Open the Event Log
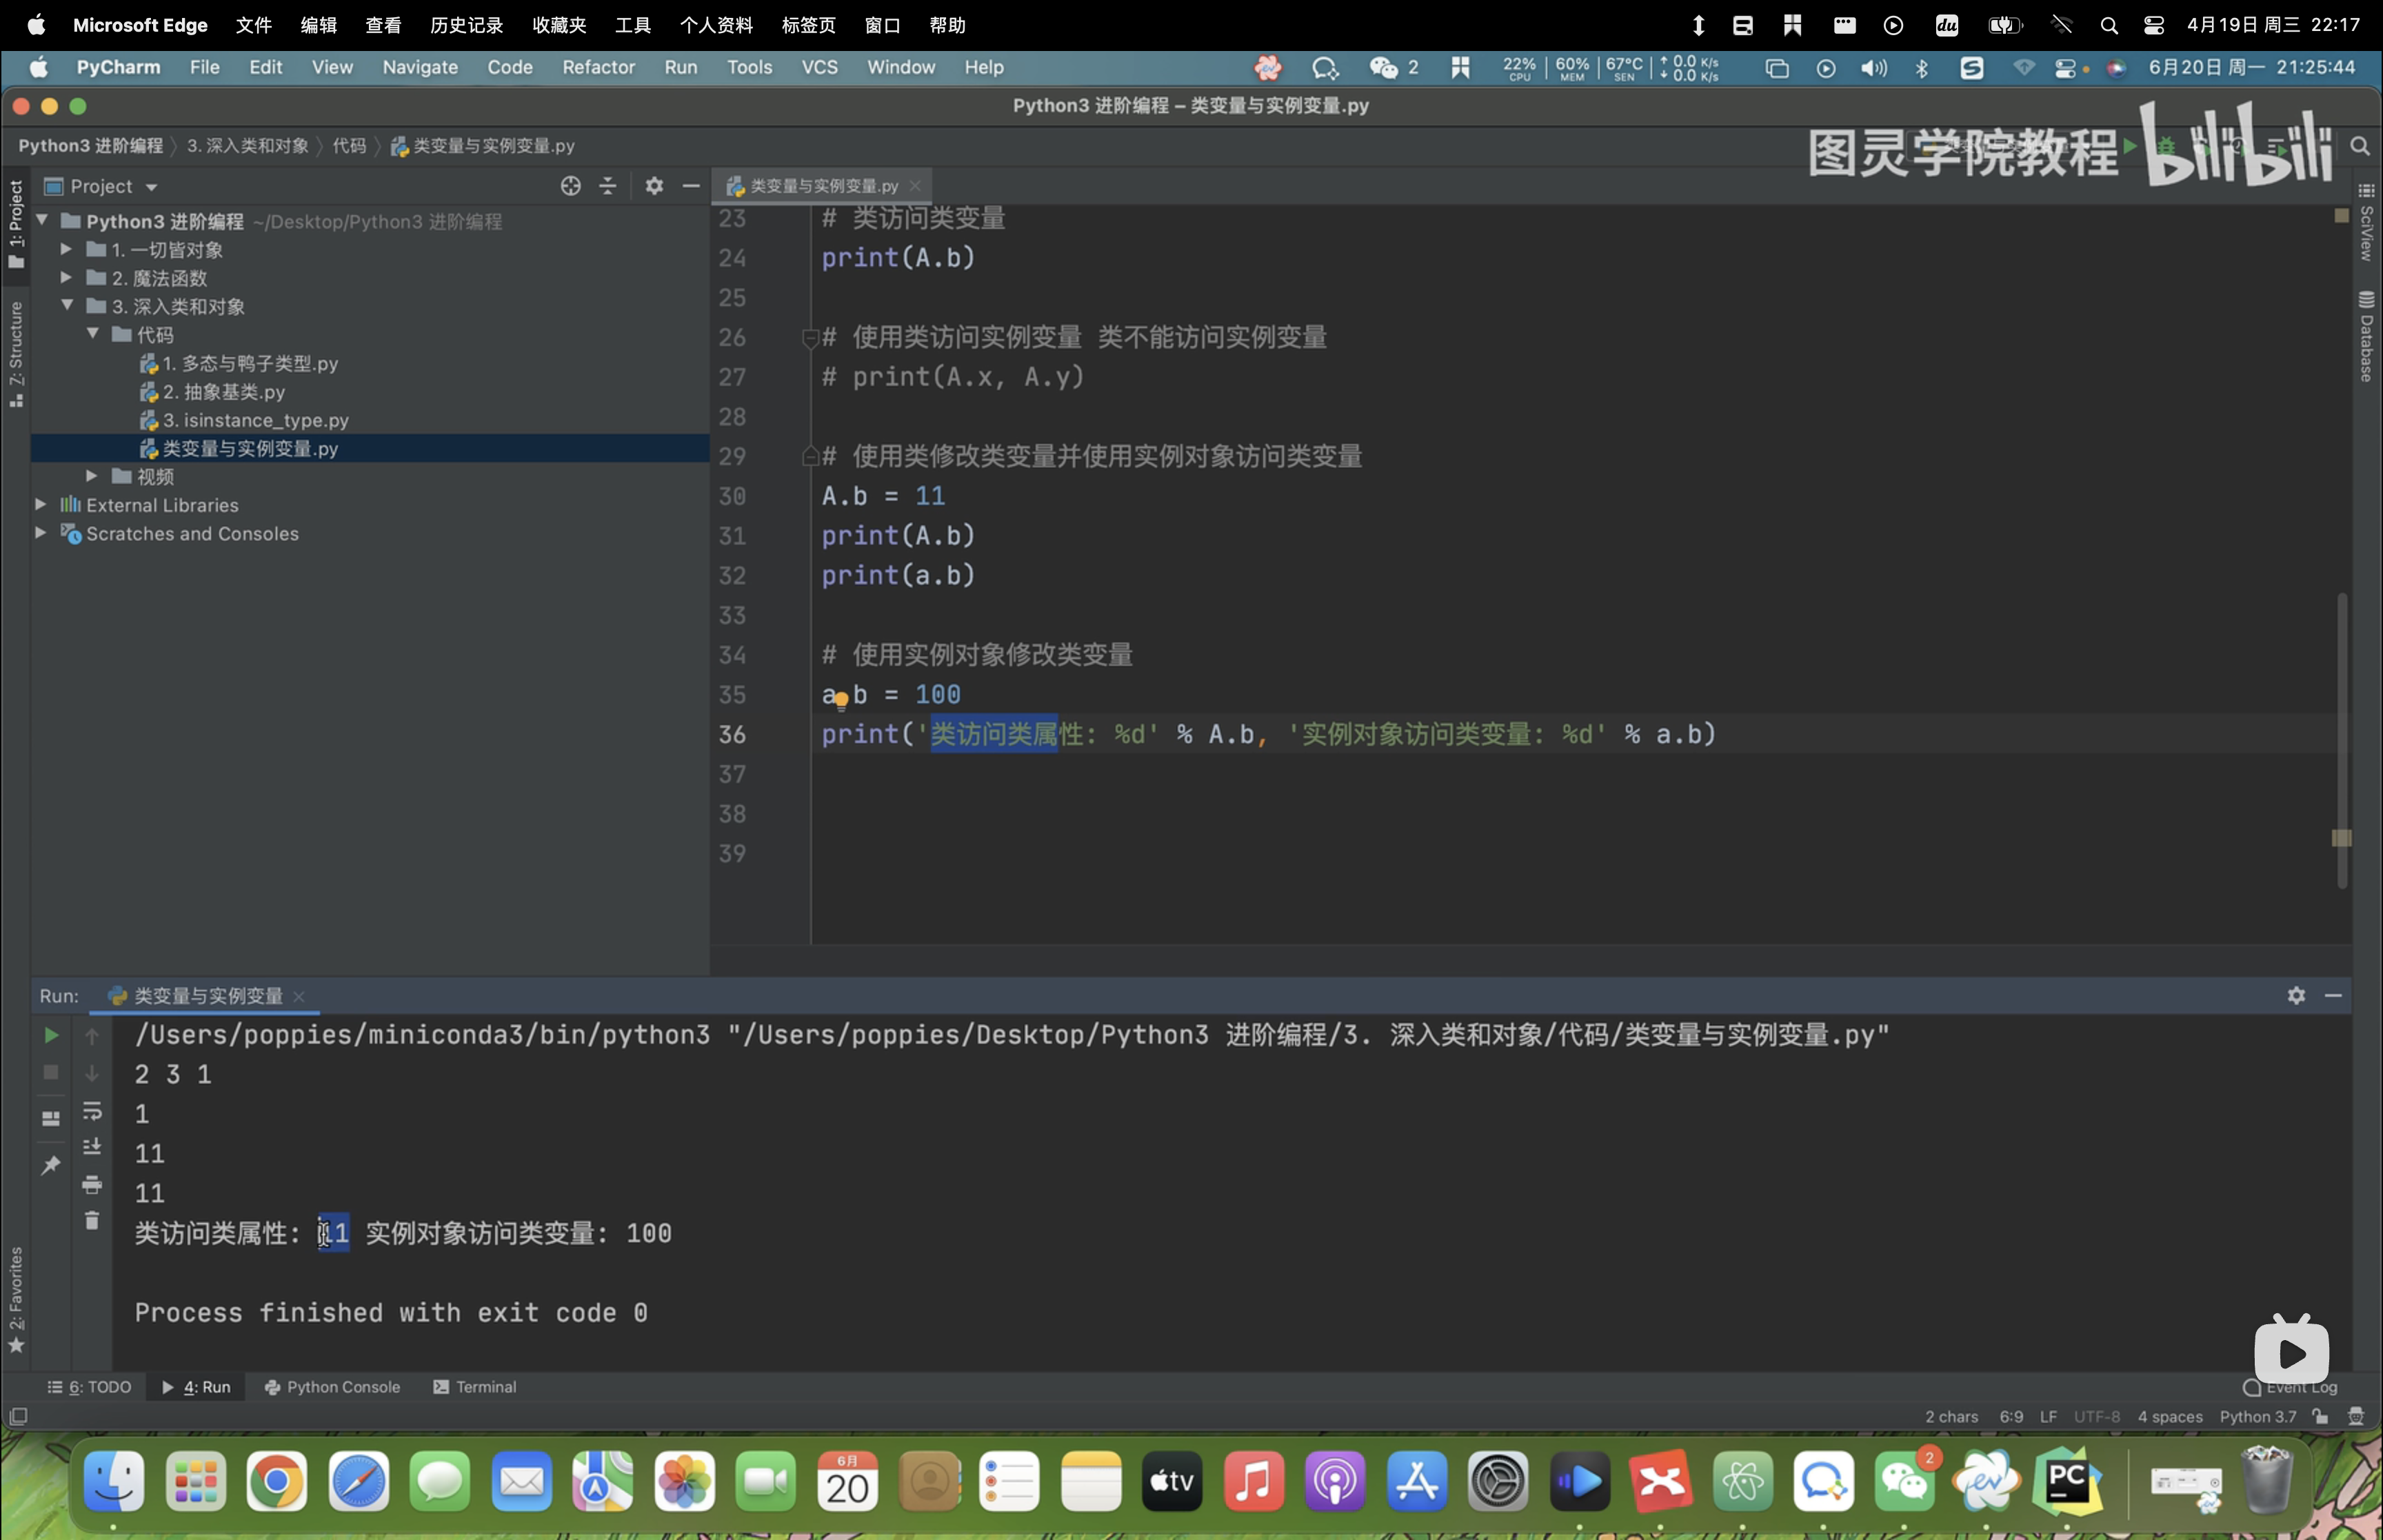This screenshot has height=1540, width=2383. pos(2290,1387)
